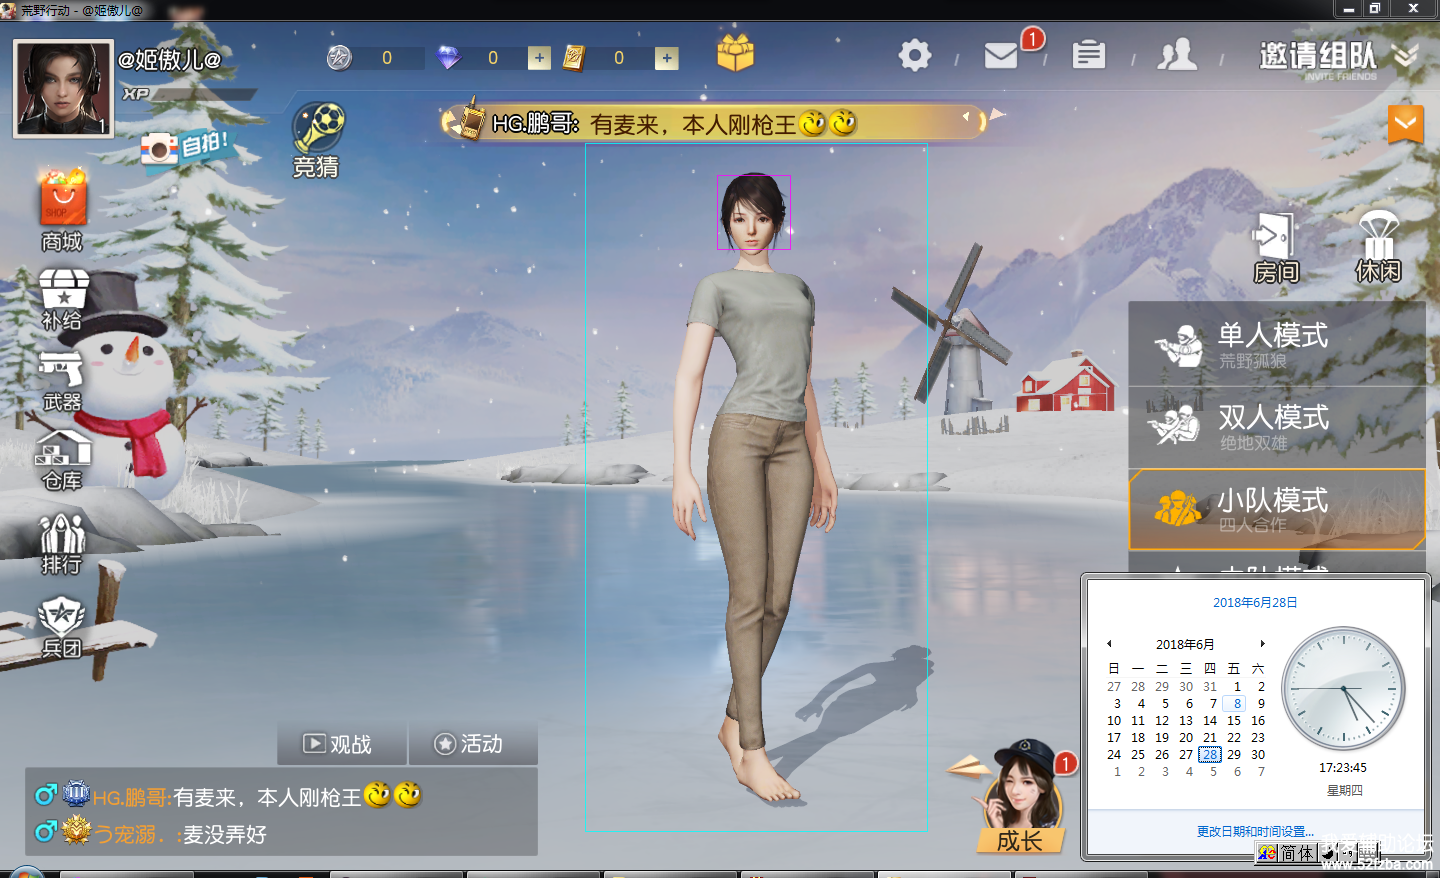Click the 邀请组队 invite friends button

tap(1318, 58)
